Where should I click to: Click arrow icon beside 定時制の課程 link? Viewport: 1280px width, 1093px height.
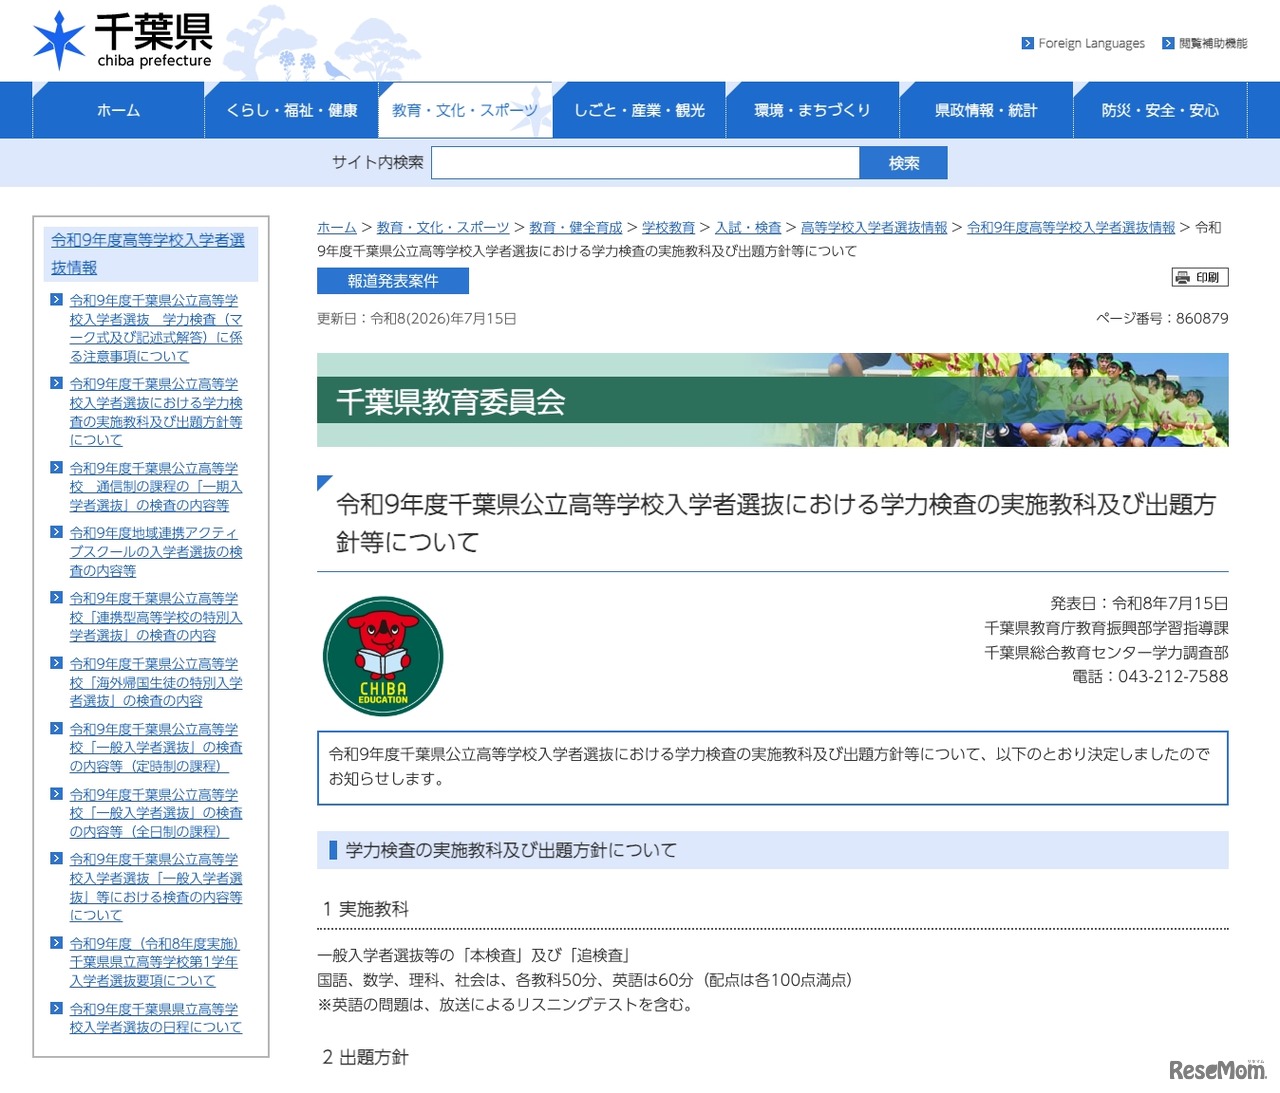pyautogui.click(x=57, y=728)
